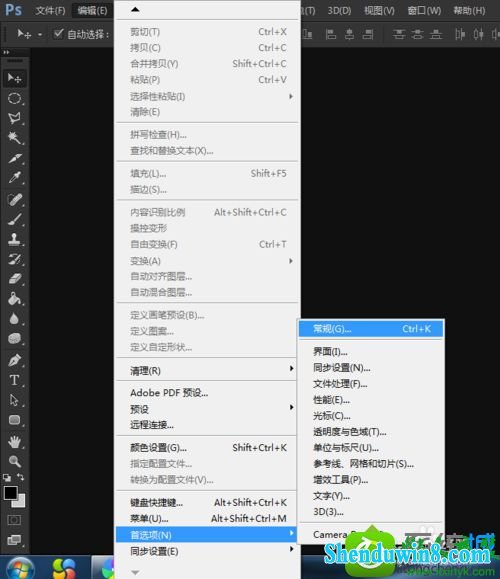Image resolution: width=500 pixels, height=579 pixels.
Task: Choose 光标(C)... preferences
Action: tap(371, 416)
